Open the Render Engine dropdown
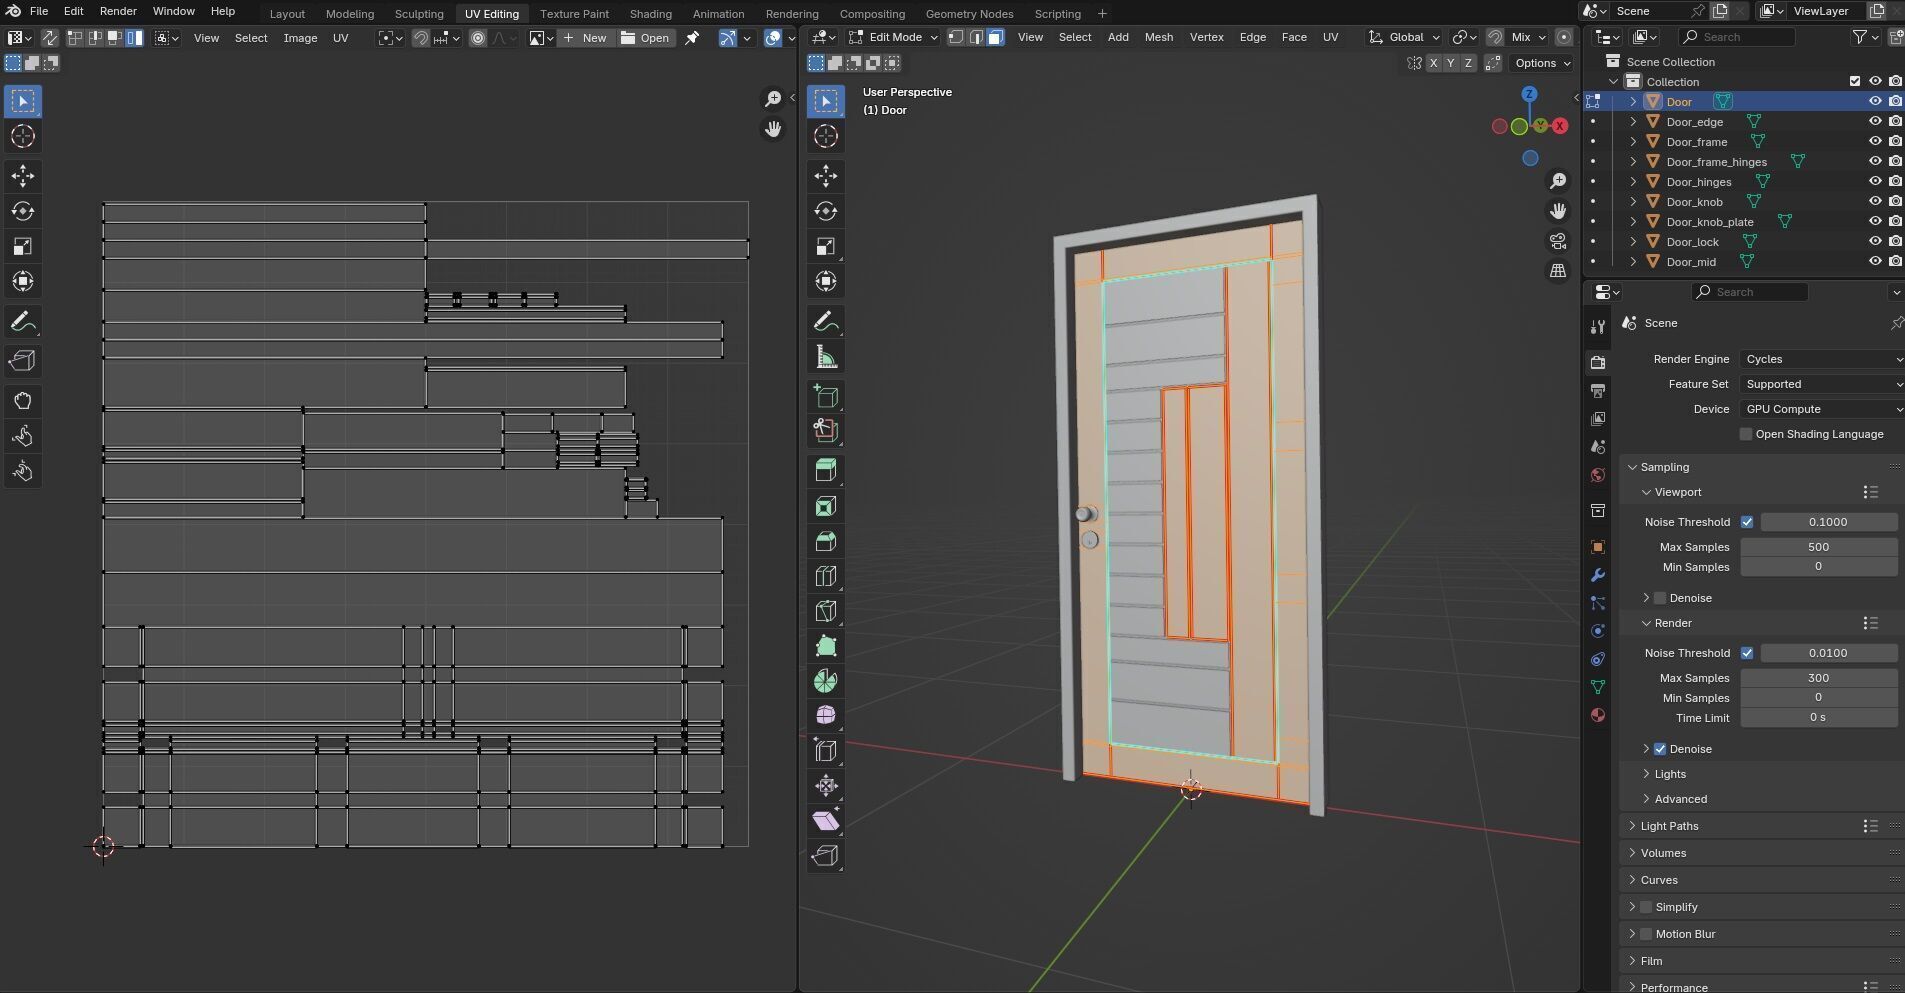Screen dimensions: 1905x993 pos(1821,359)
